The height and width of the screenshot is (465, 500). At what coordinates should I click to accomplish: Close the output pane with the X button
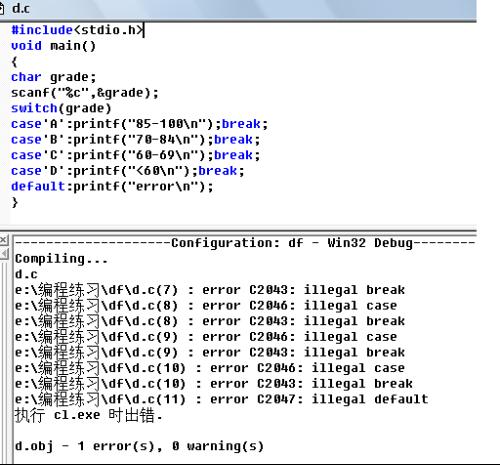click(x=3, y=240)
